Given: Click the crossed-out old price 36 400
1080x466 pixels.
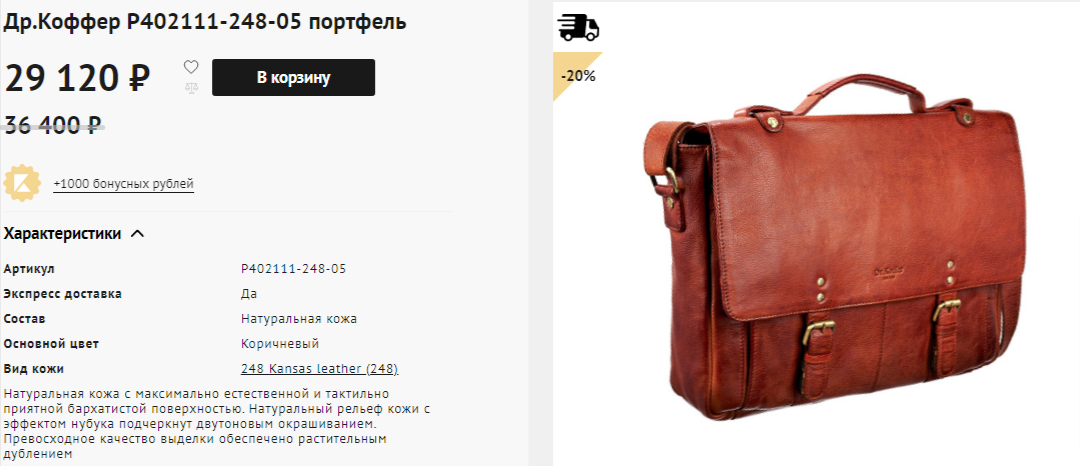Looking at the screenshot, I should coord(53,125).
